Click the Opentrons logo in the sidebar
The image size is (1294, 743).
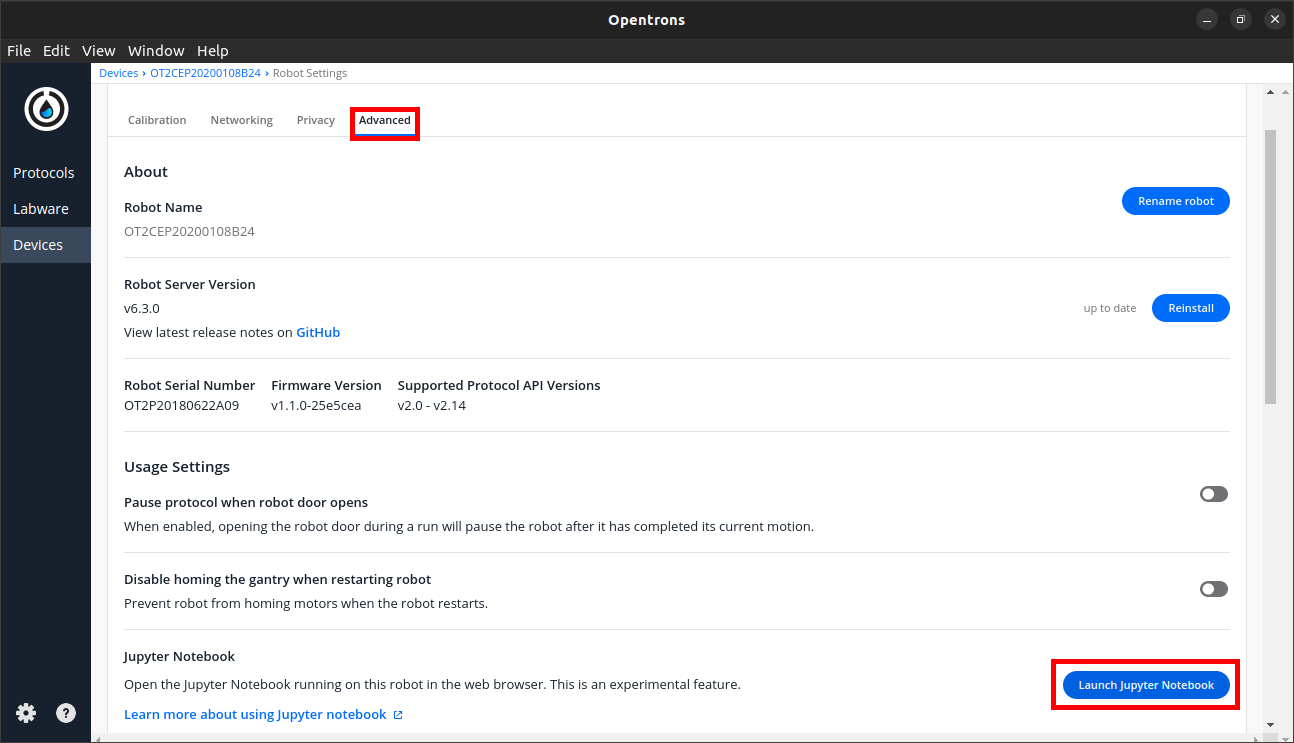46,109
